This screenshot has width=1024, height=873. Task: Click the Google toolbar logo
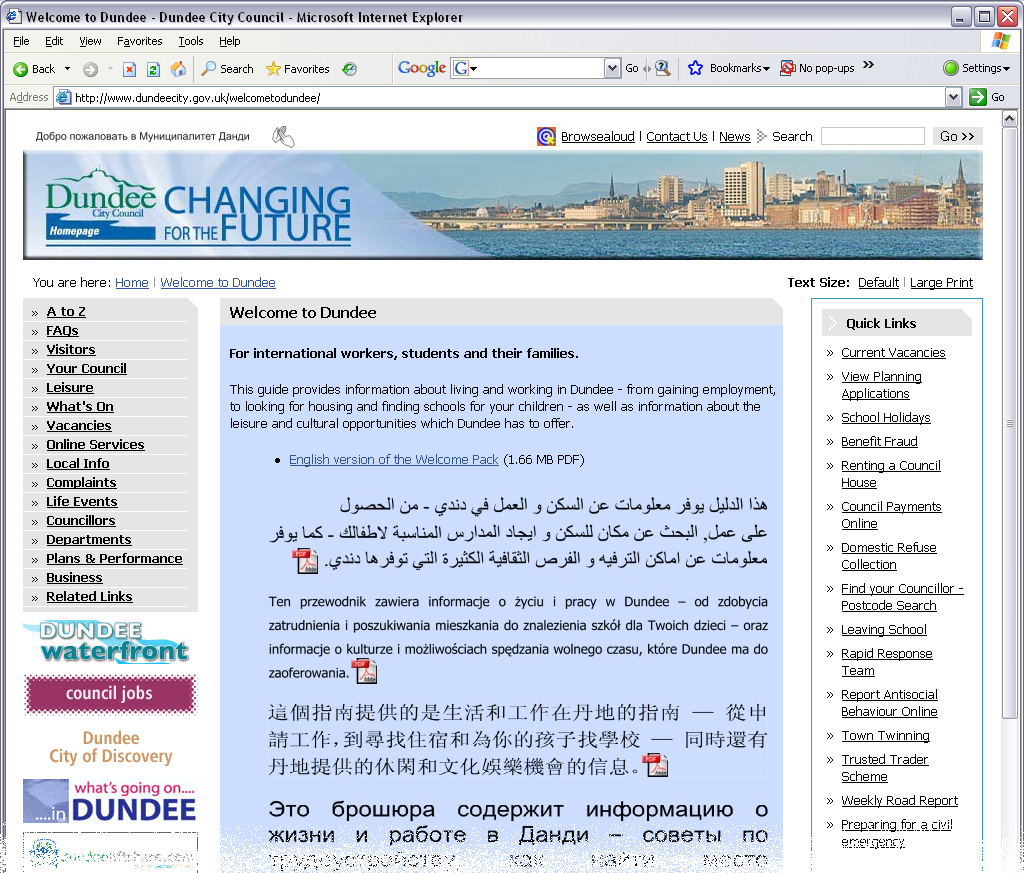422,68
